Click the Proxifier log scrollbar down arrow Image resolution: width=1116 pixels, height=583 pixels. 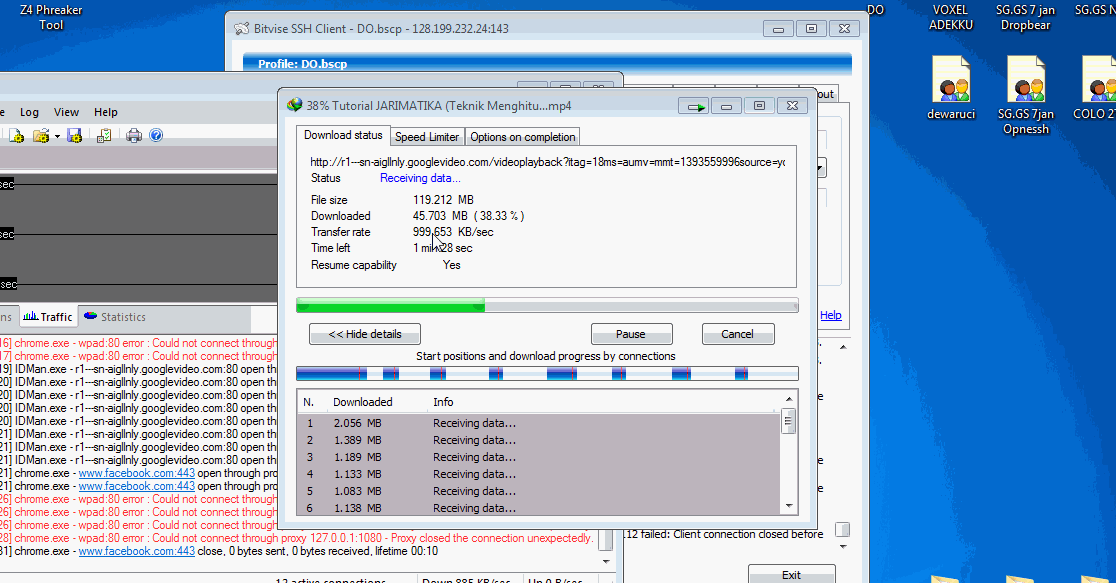[606, 561]
